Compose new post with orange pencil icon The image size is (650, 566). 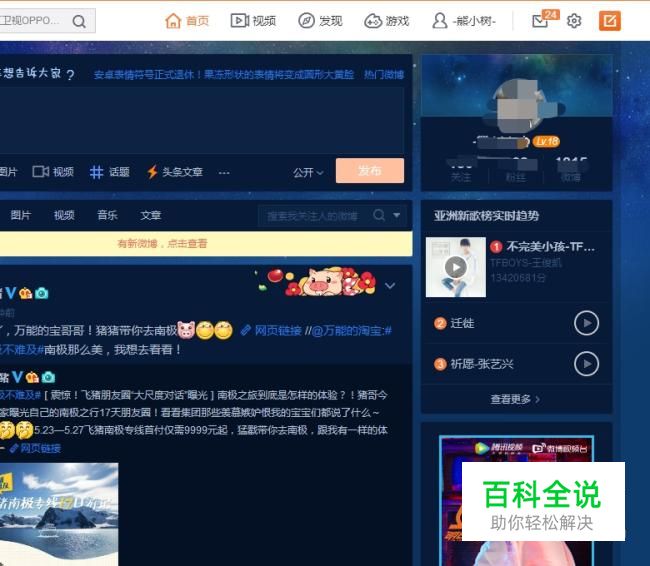point(610,21)
